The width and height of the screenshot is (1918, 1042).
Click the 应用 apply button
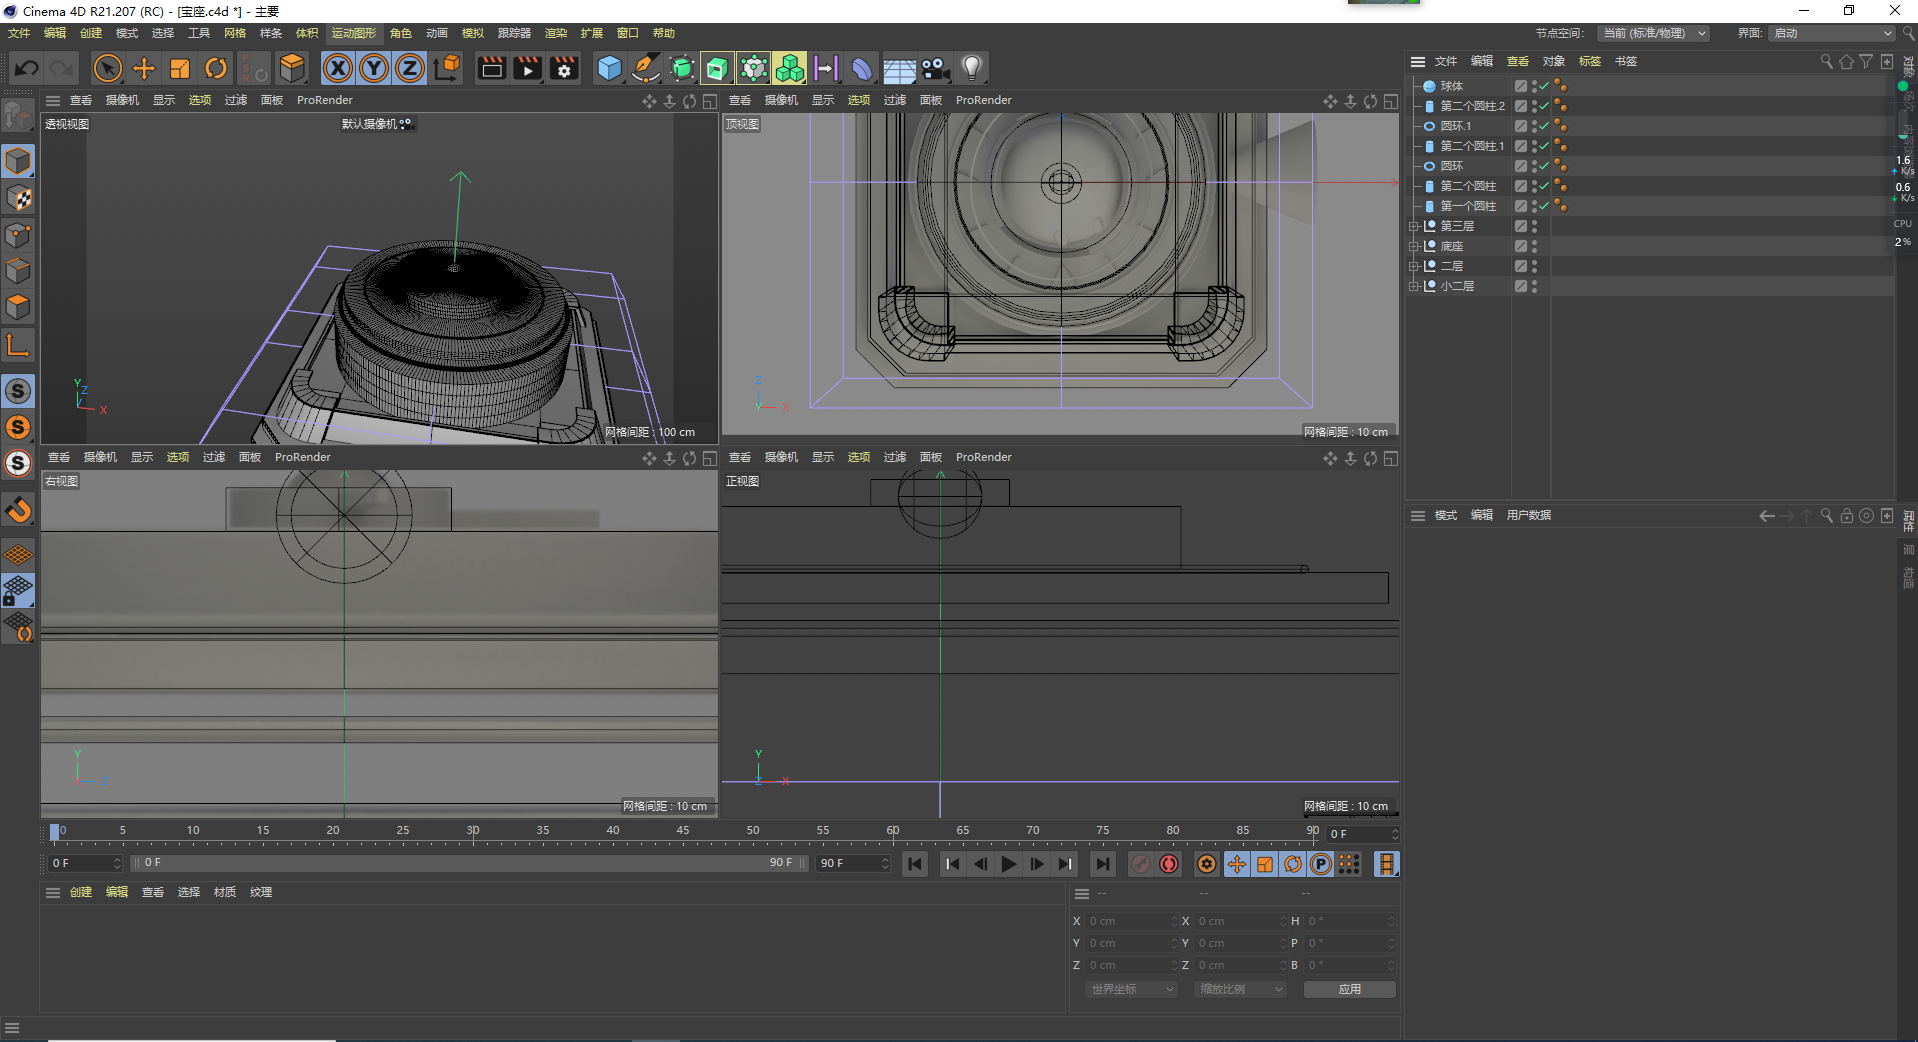coord(1349,989)
